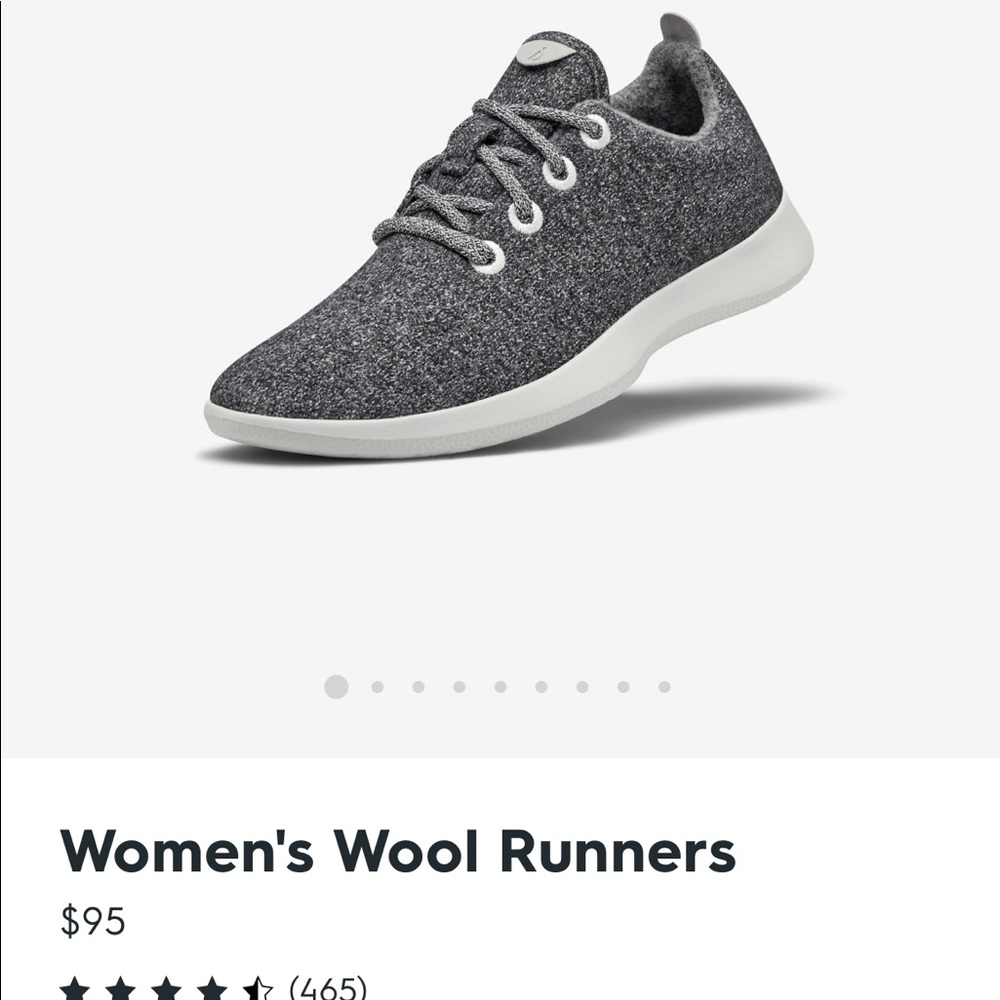The image size is (1000, 1000).
Task: Select the first active carousel dot
Action: click(x=337, y=687)
